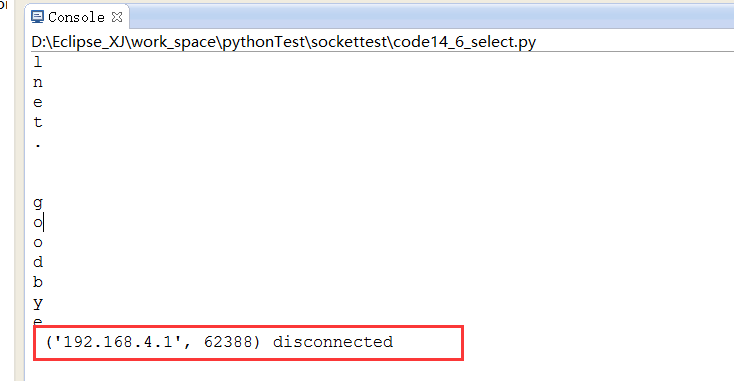The height and width of the screenshot is (381, 734).
Task: Select the Console tab label
Action: [x=76, y=17]
